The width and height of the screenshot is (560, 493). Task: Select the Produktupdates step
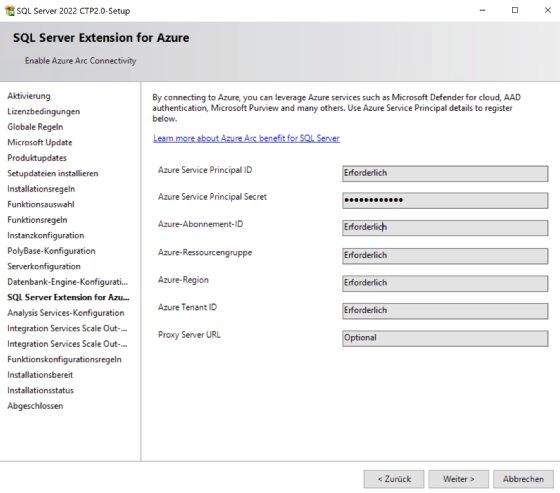[x=37, y=158]
